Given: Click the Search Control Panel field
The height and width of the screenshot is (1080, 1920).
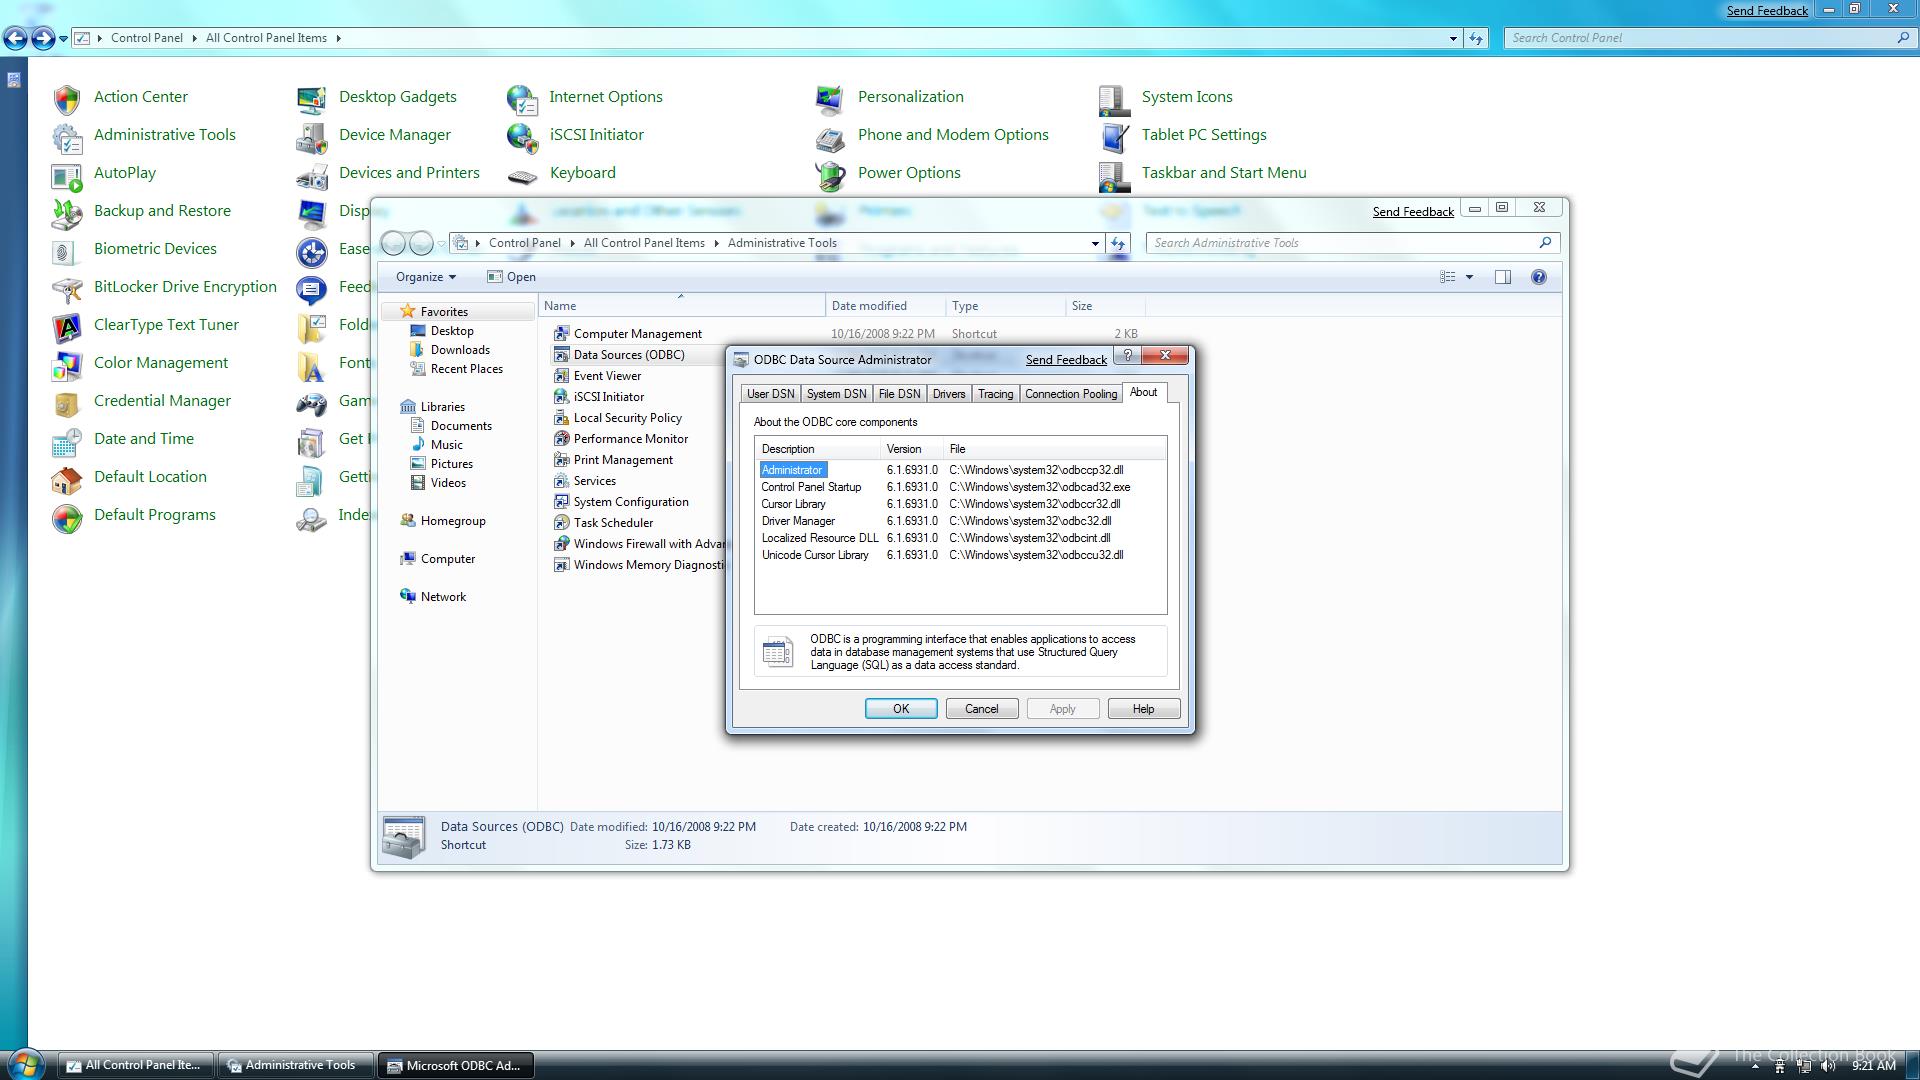Looking at the screenshot, I should click(1710, 38).
